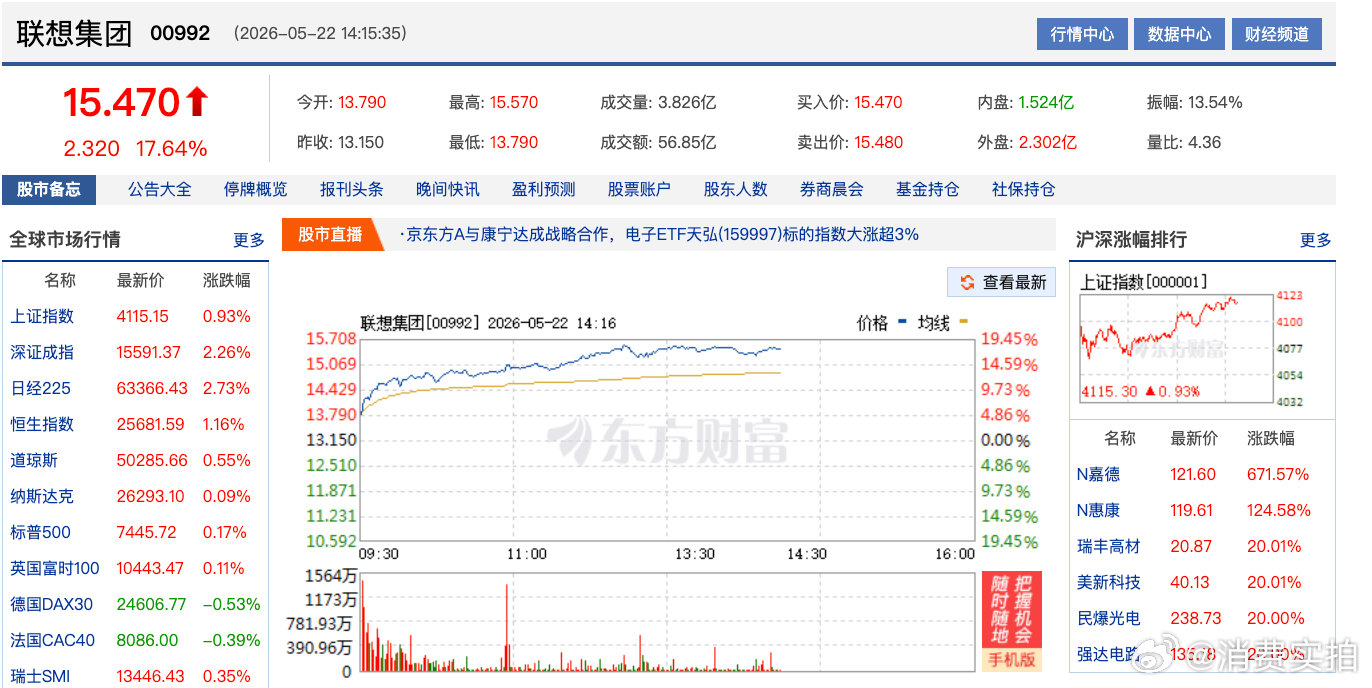Open the 股市直播 label
1372x688 pixels.
[330, 234]
